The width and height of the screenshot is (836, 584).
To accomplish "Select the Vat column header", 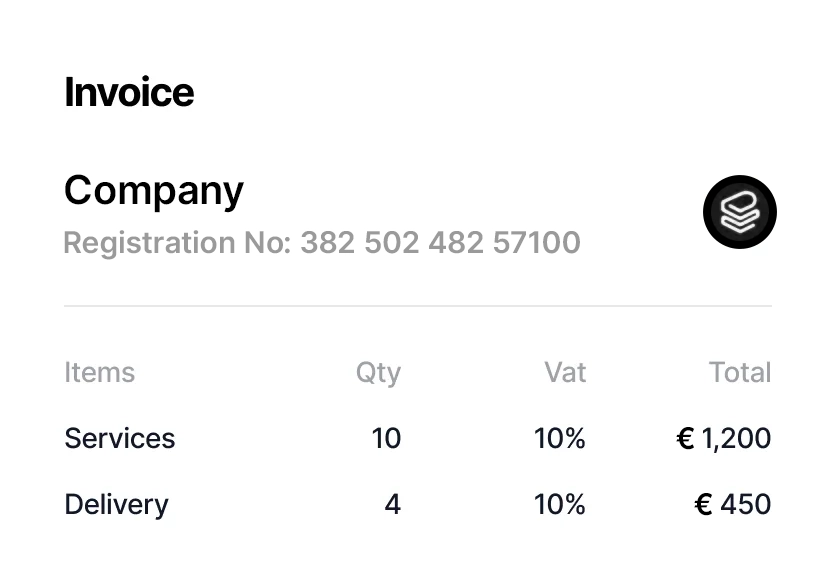I will pyautogui.click(x=565, y=372).
